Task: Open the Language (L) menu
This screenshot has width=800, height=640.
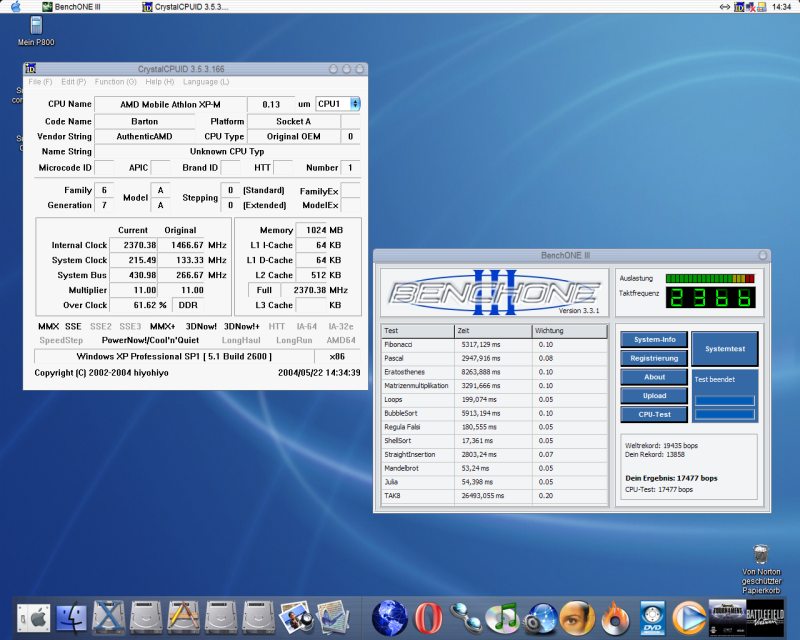Action: [206, 81]
